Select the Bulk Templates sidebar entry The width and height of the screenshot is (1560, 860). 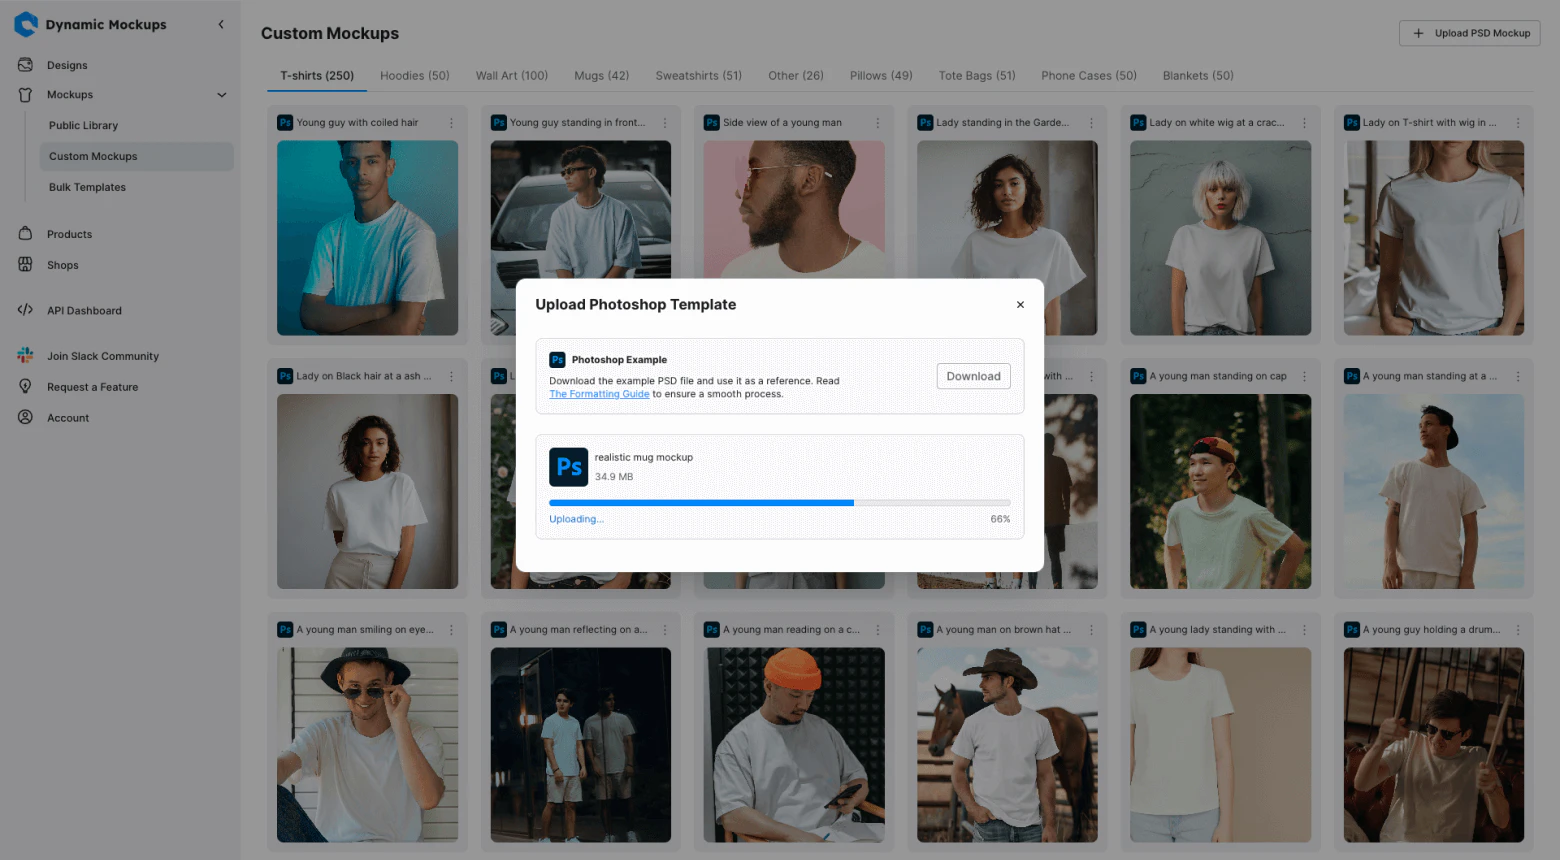point(87,187)
